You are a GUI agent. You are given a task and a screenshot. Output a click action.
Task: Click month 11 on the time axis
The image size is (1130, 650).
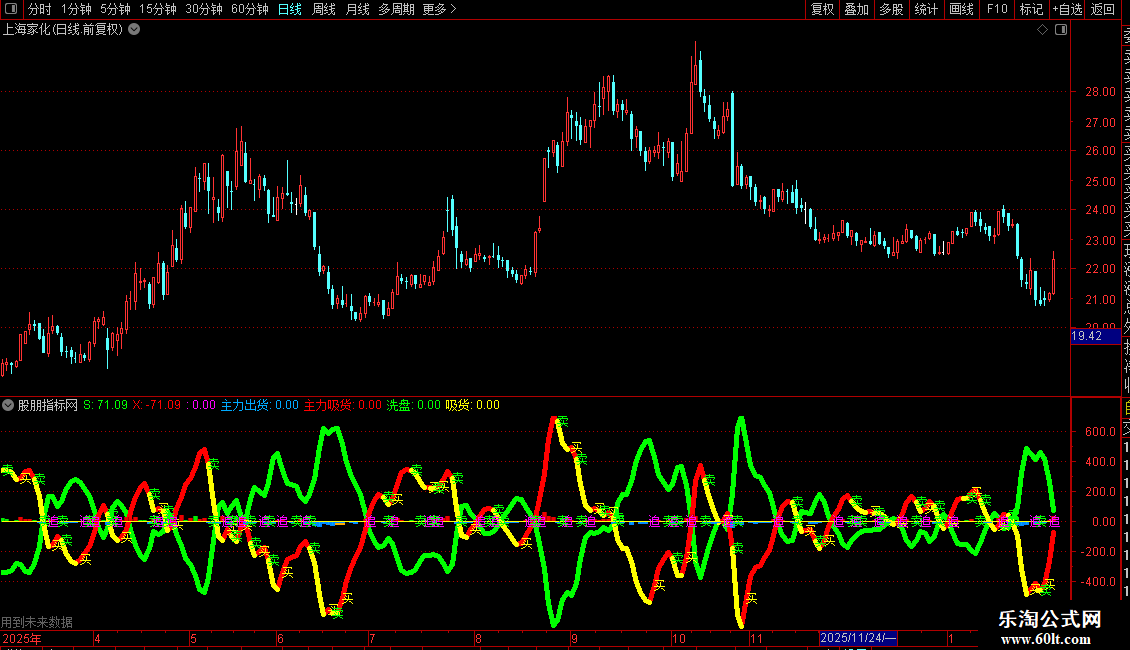click(x=755, y=638)
